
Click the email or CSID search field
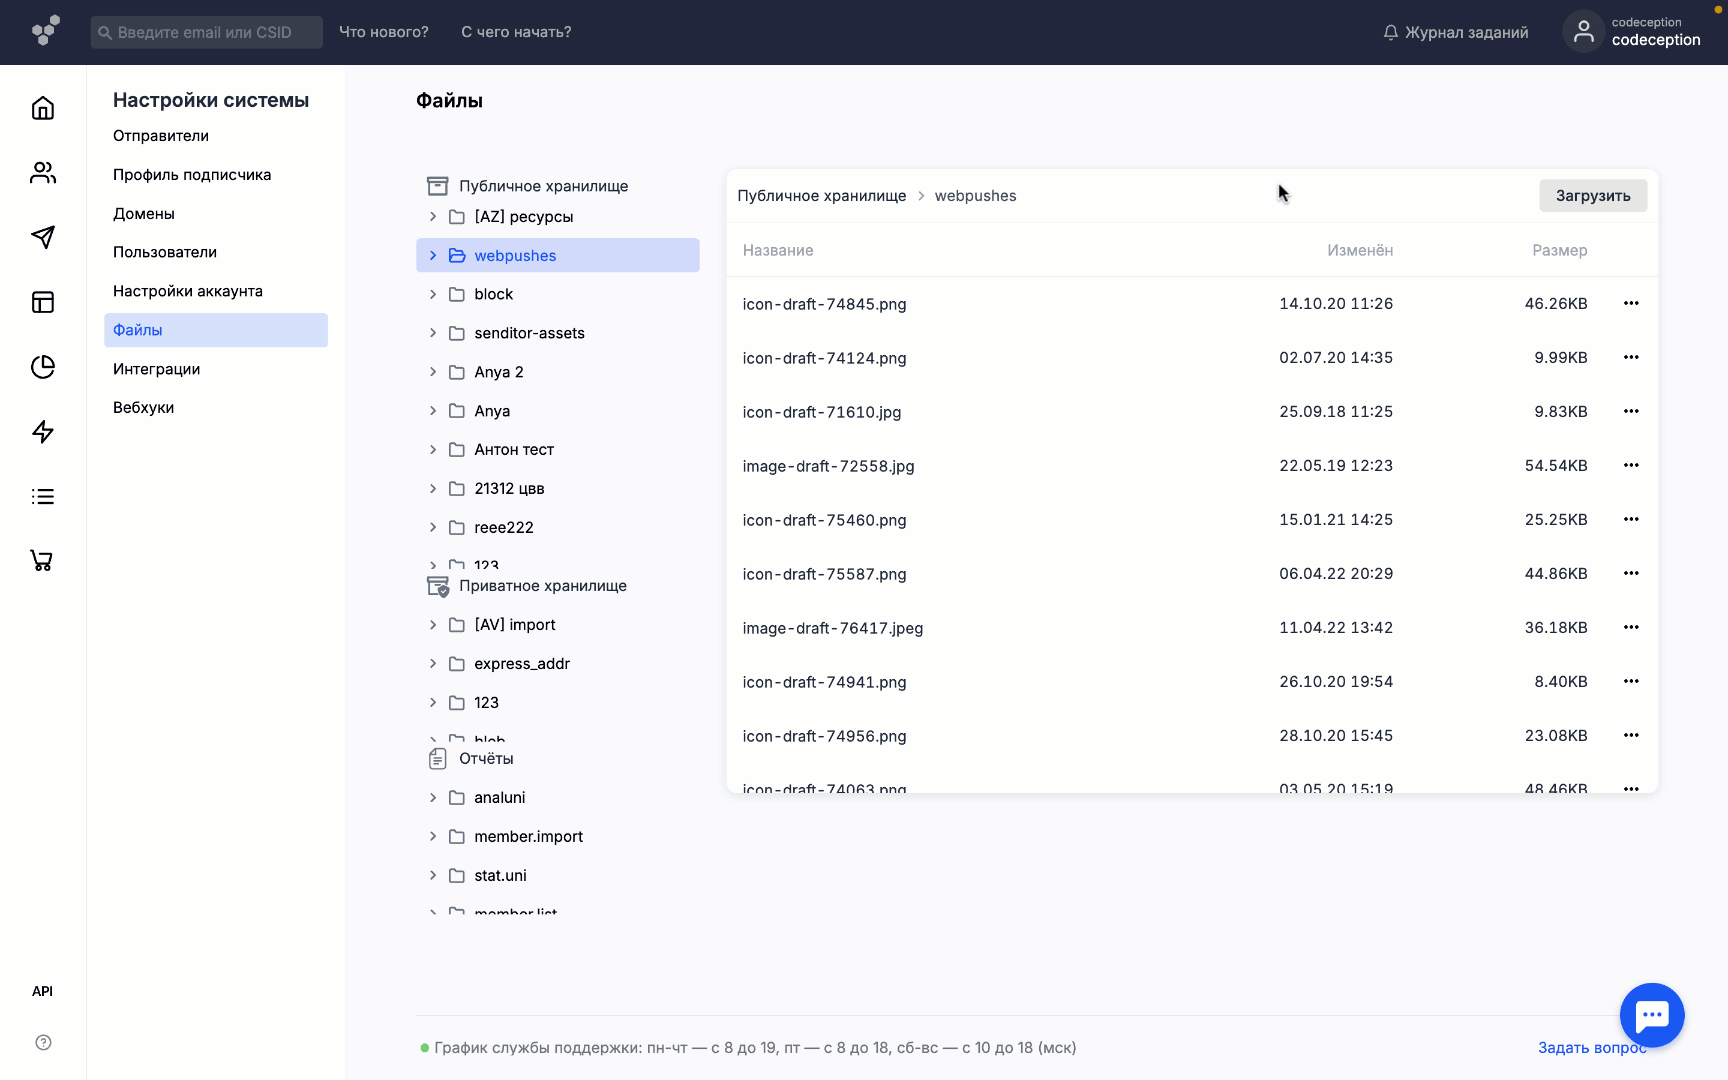coord(207,32)
